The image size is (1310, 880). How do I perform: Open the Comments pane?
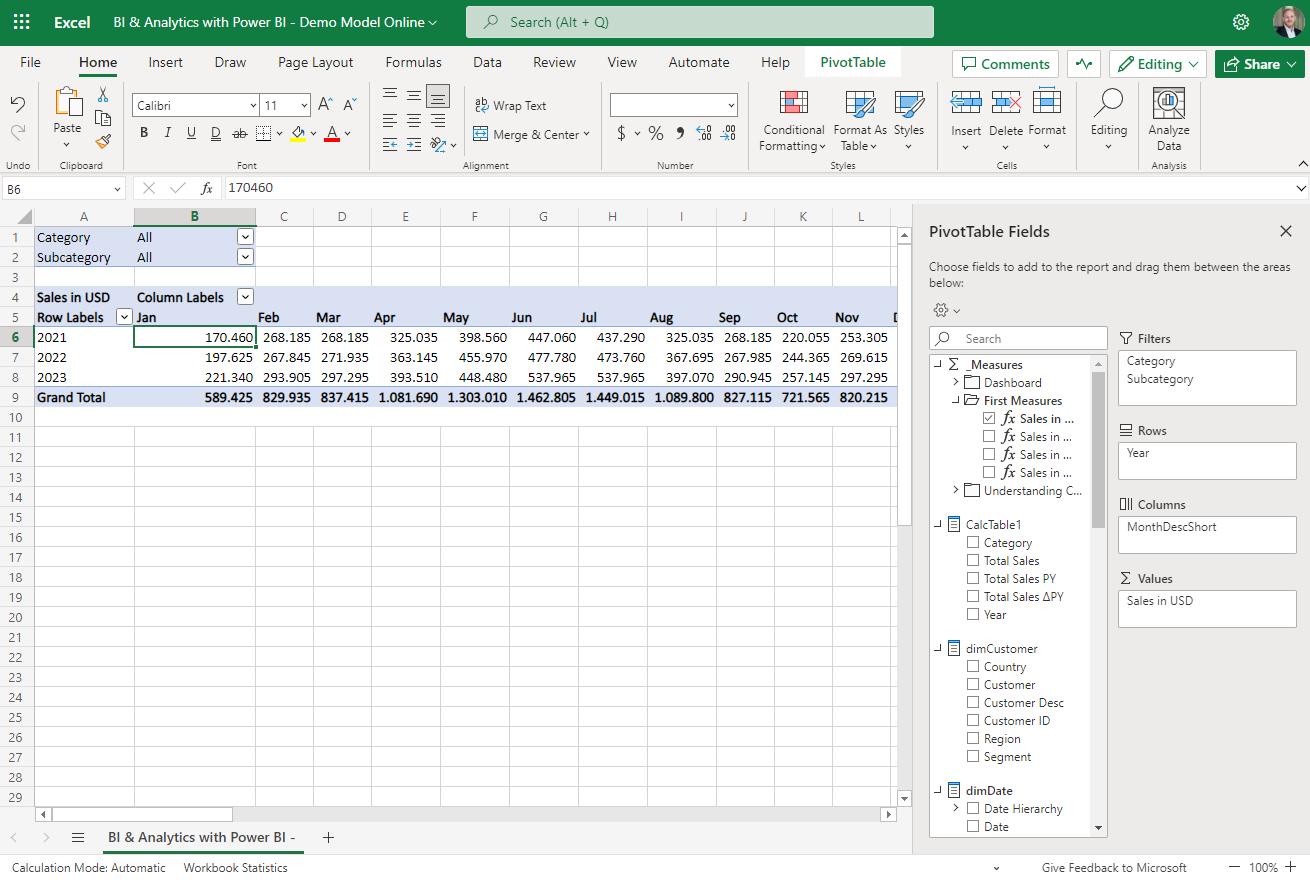click(x=1005, y=64)
